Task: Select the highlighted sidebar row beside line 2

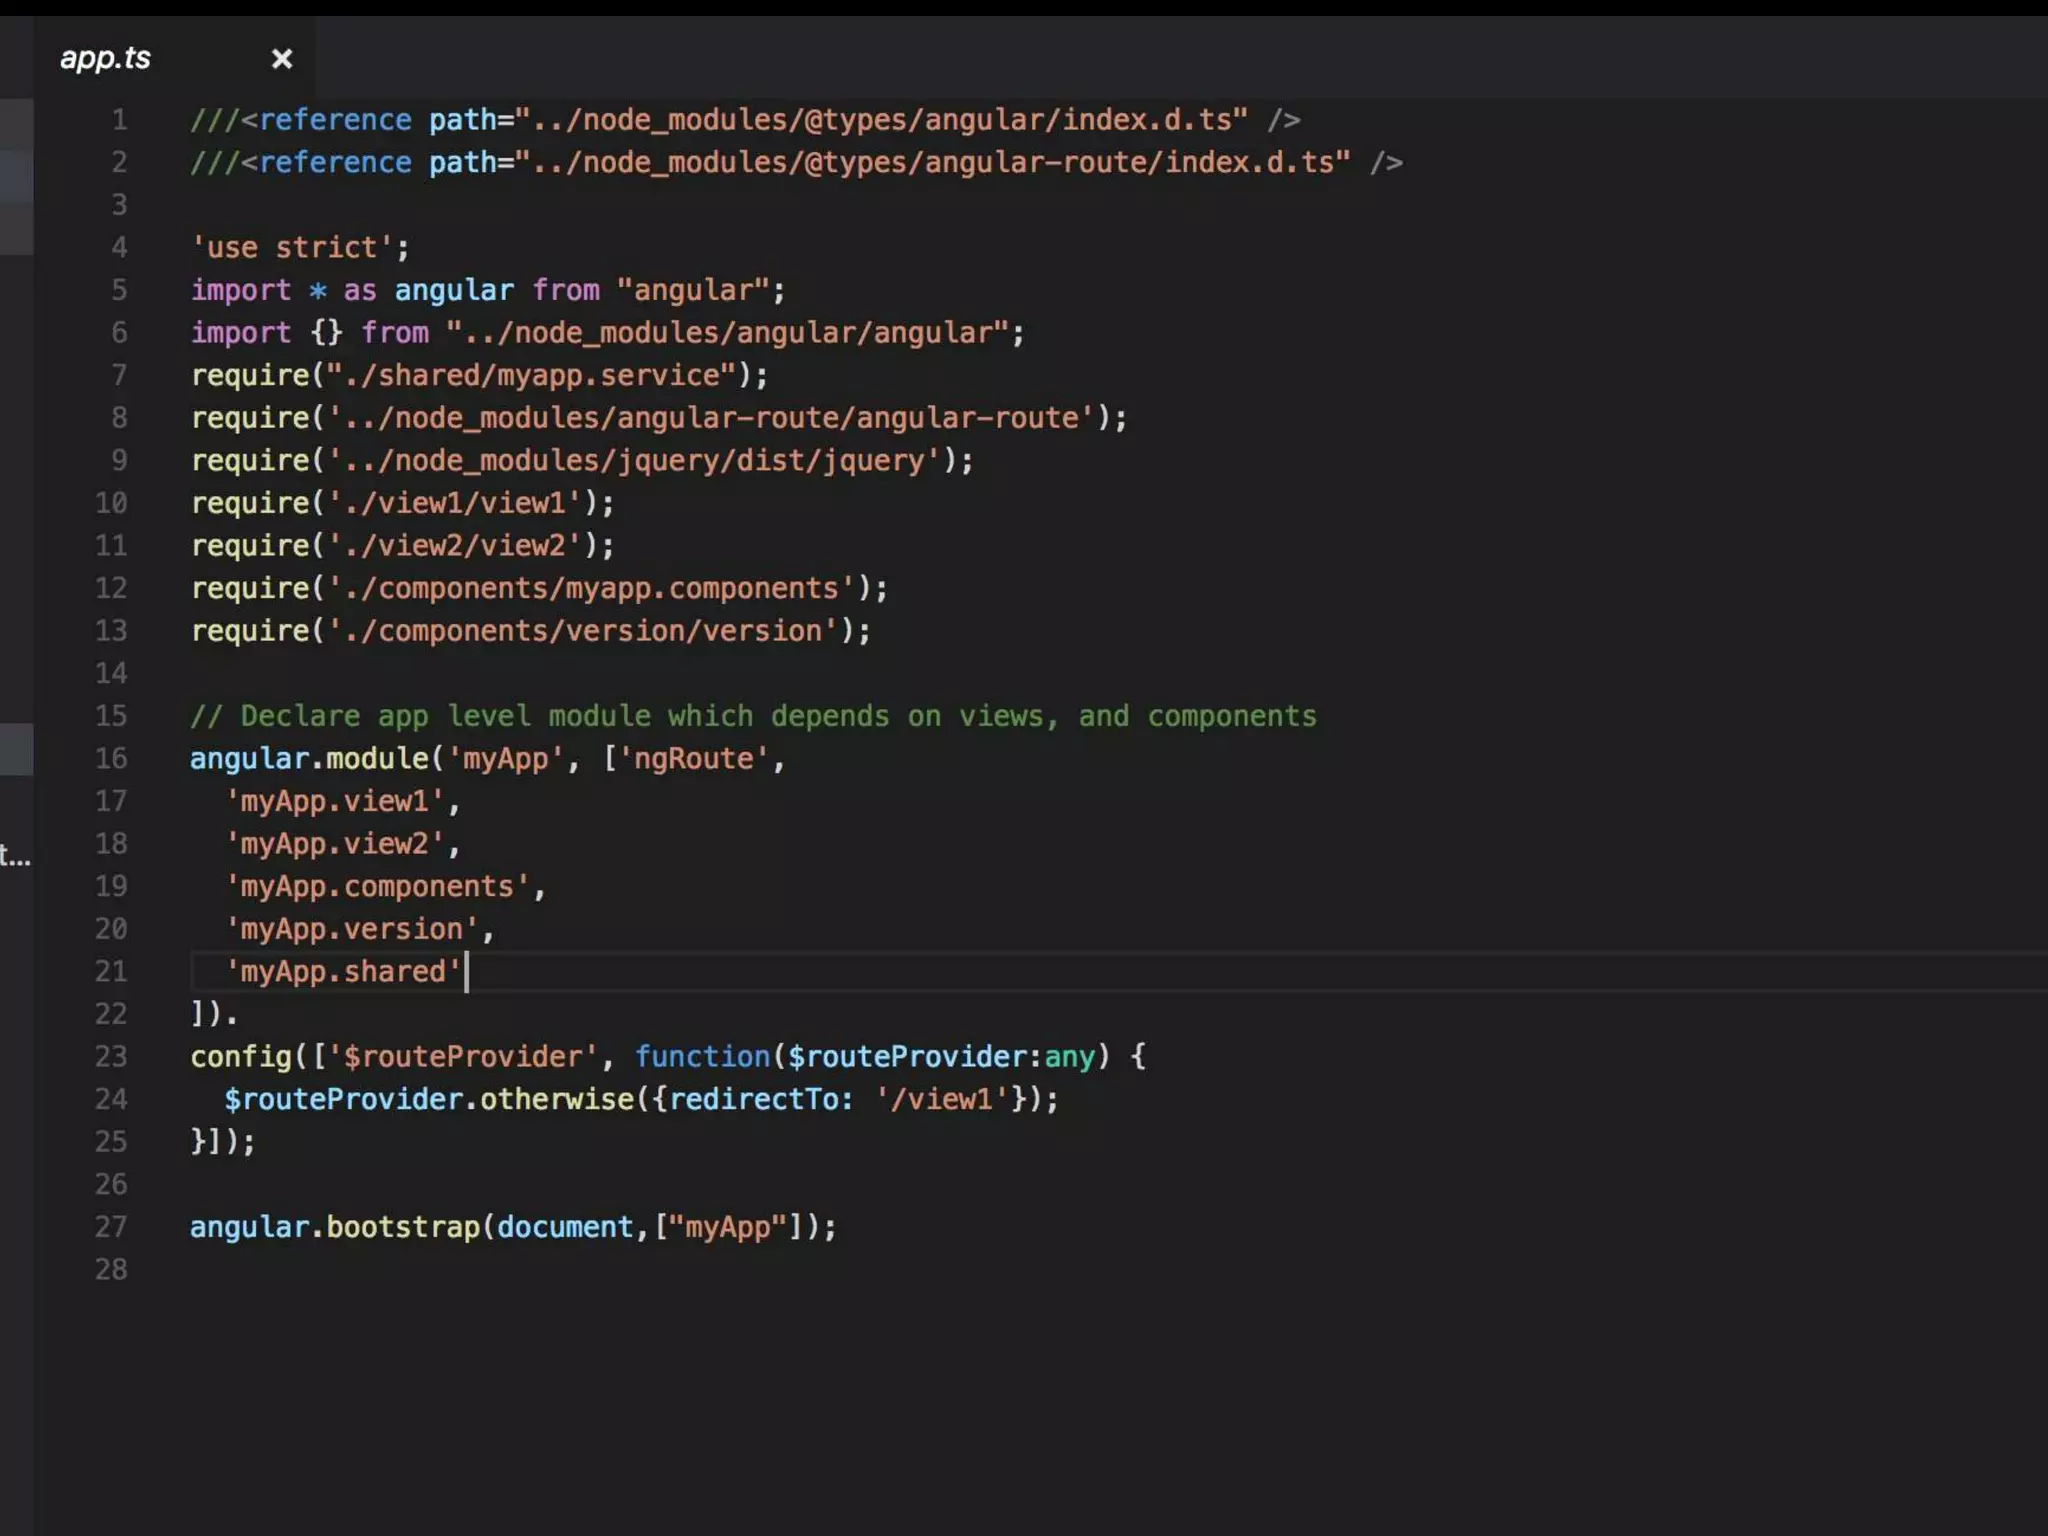Action: pos(16,175)
